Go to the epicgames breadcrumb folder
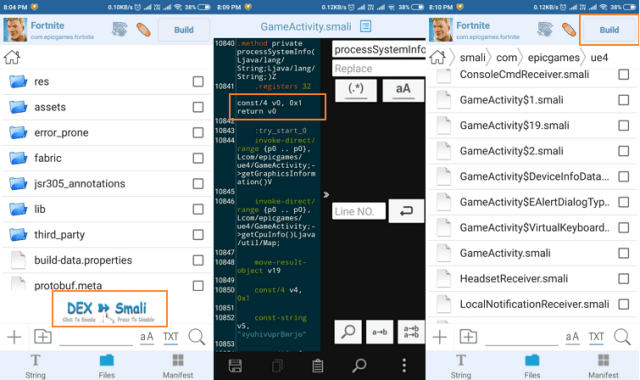Screen dimensions: 640x380 tap(553, 58)
